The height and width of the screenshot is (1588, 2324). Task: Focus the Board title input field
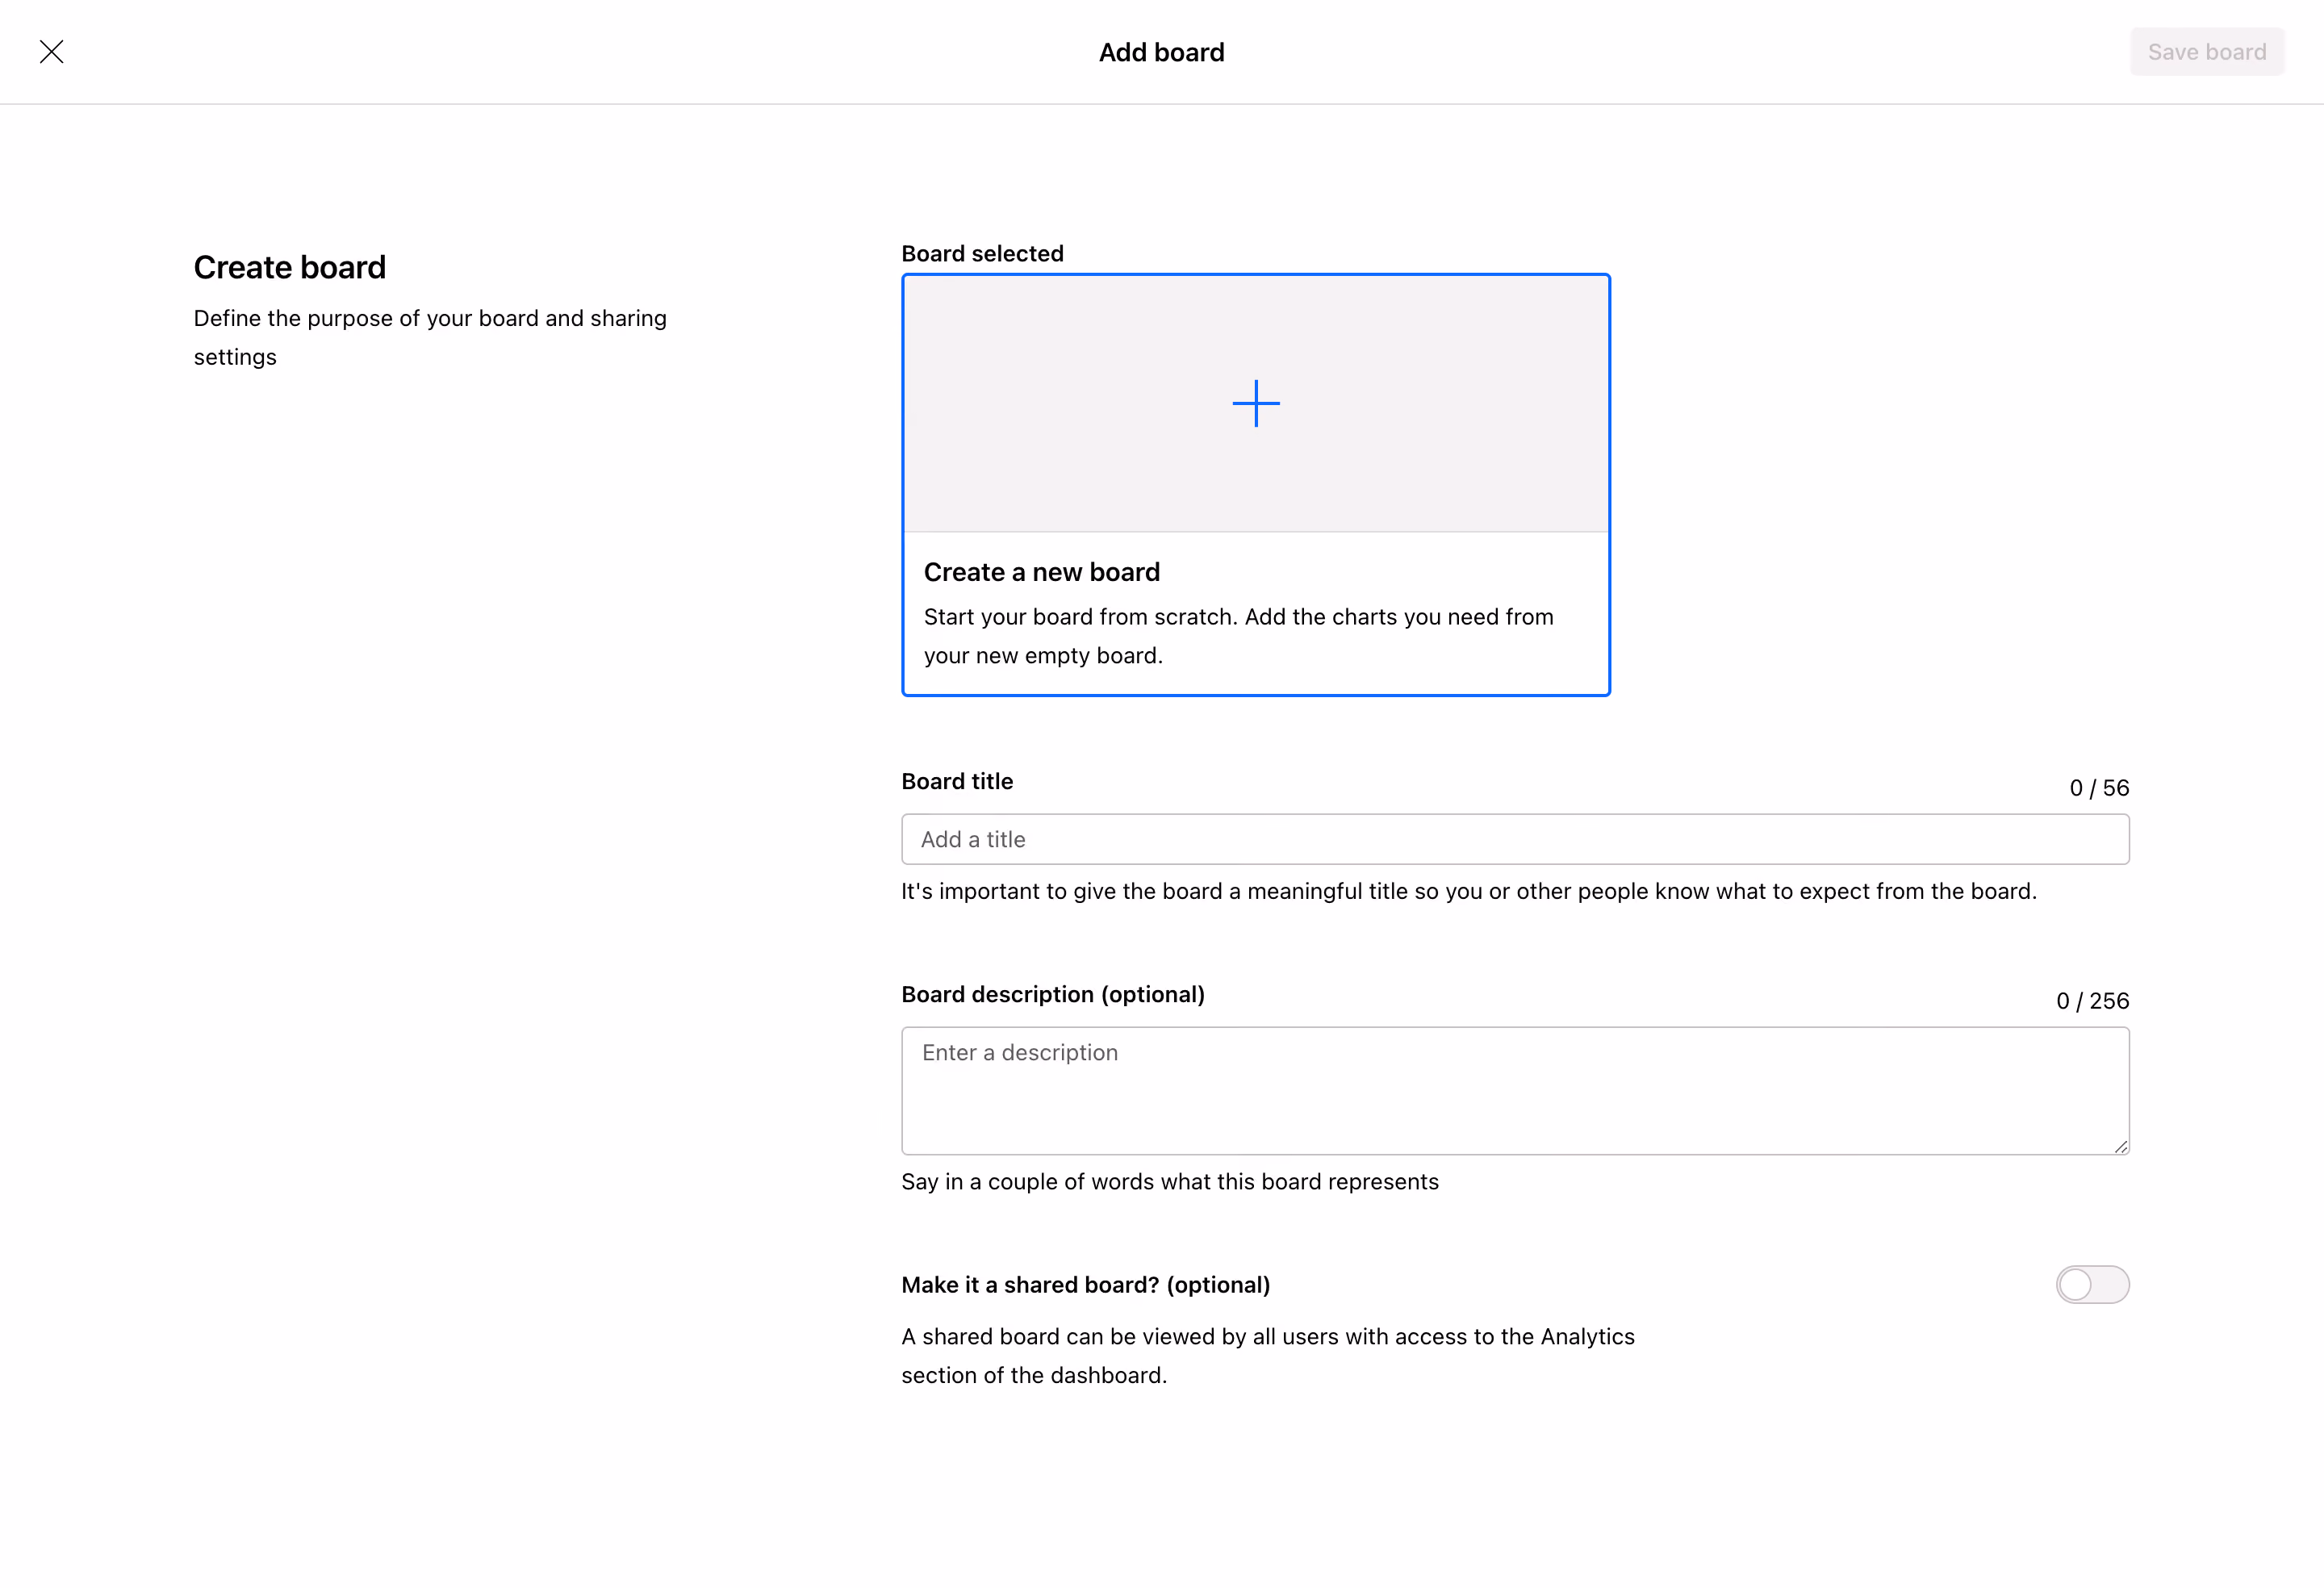[1515, 839]
